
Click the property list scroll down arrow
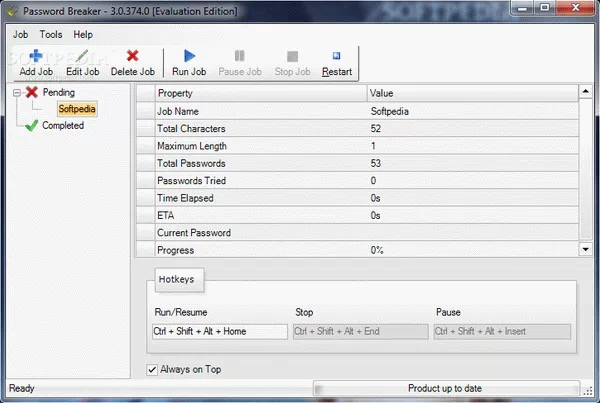tap(585, 250)
